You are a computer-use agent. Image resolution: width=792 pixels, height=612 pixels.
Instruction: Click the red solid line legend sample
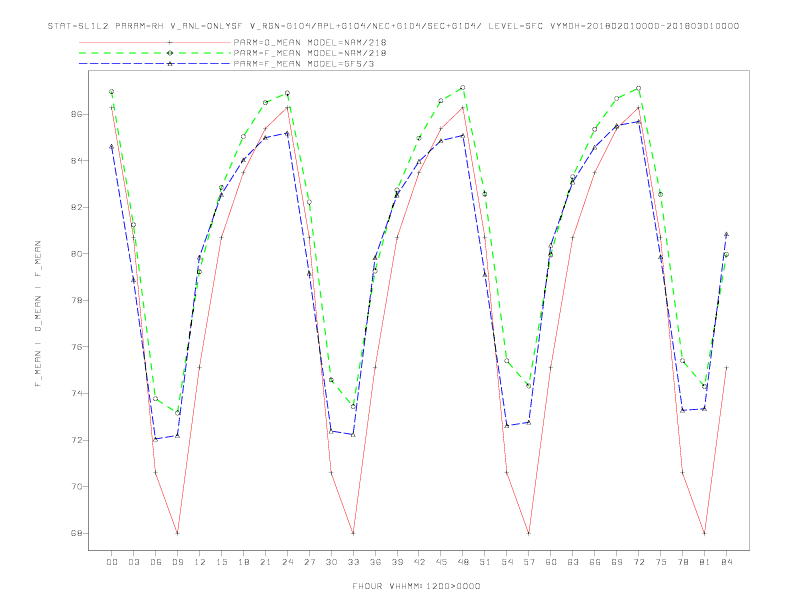point(155,42)
